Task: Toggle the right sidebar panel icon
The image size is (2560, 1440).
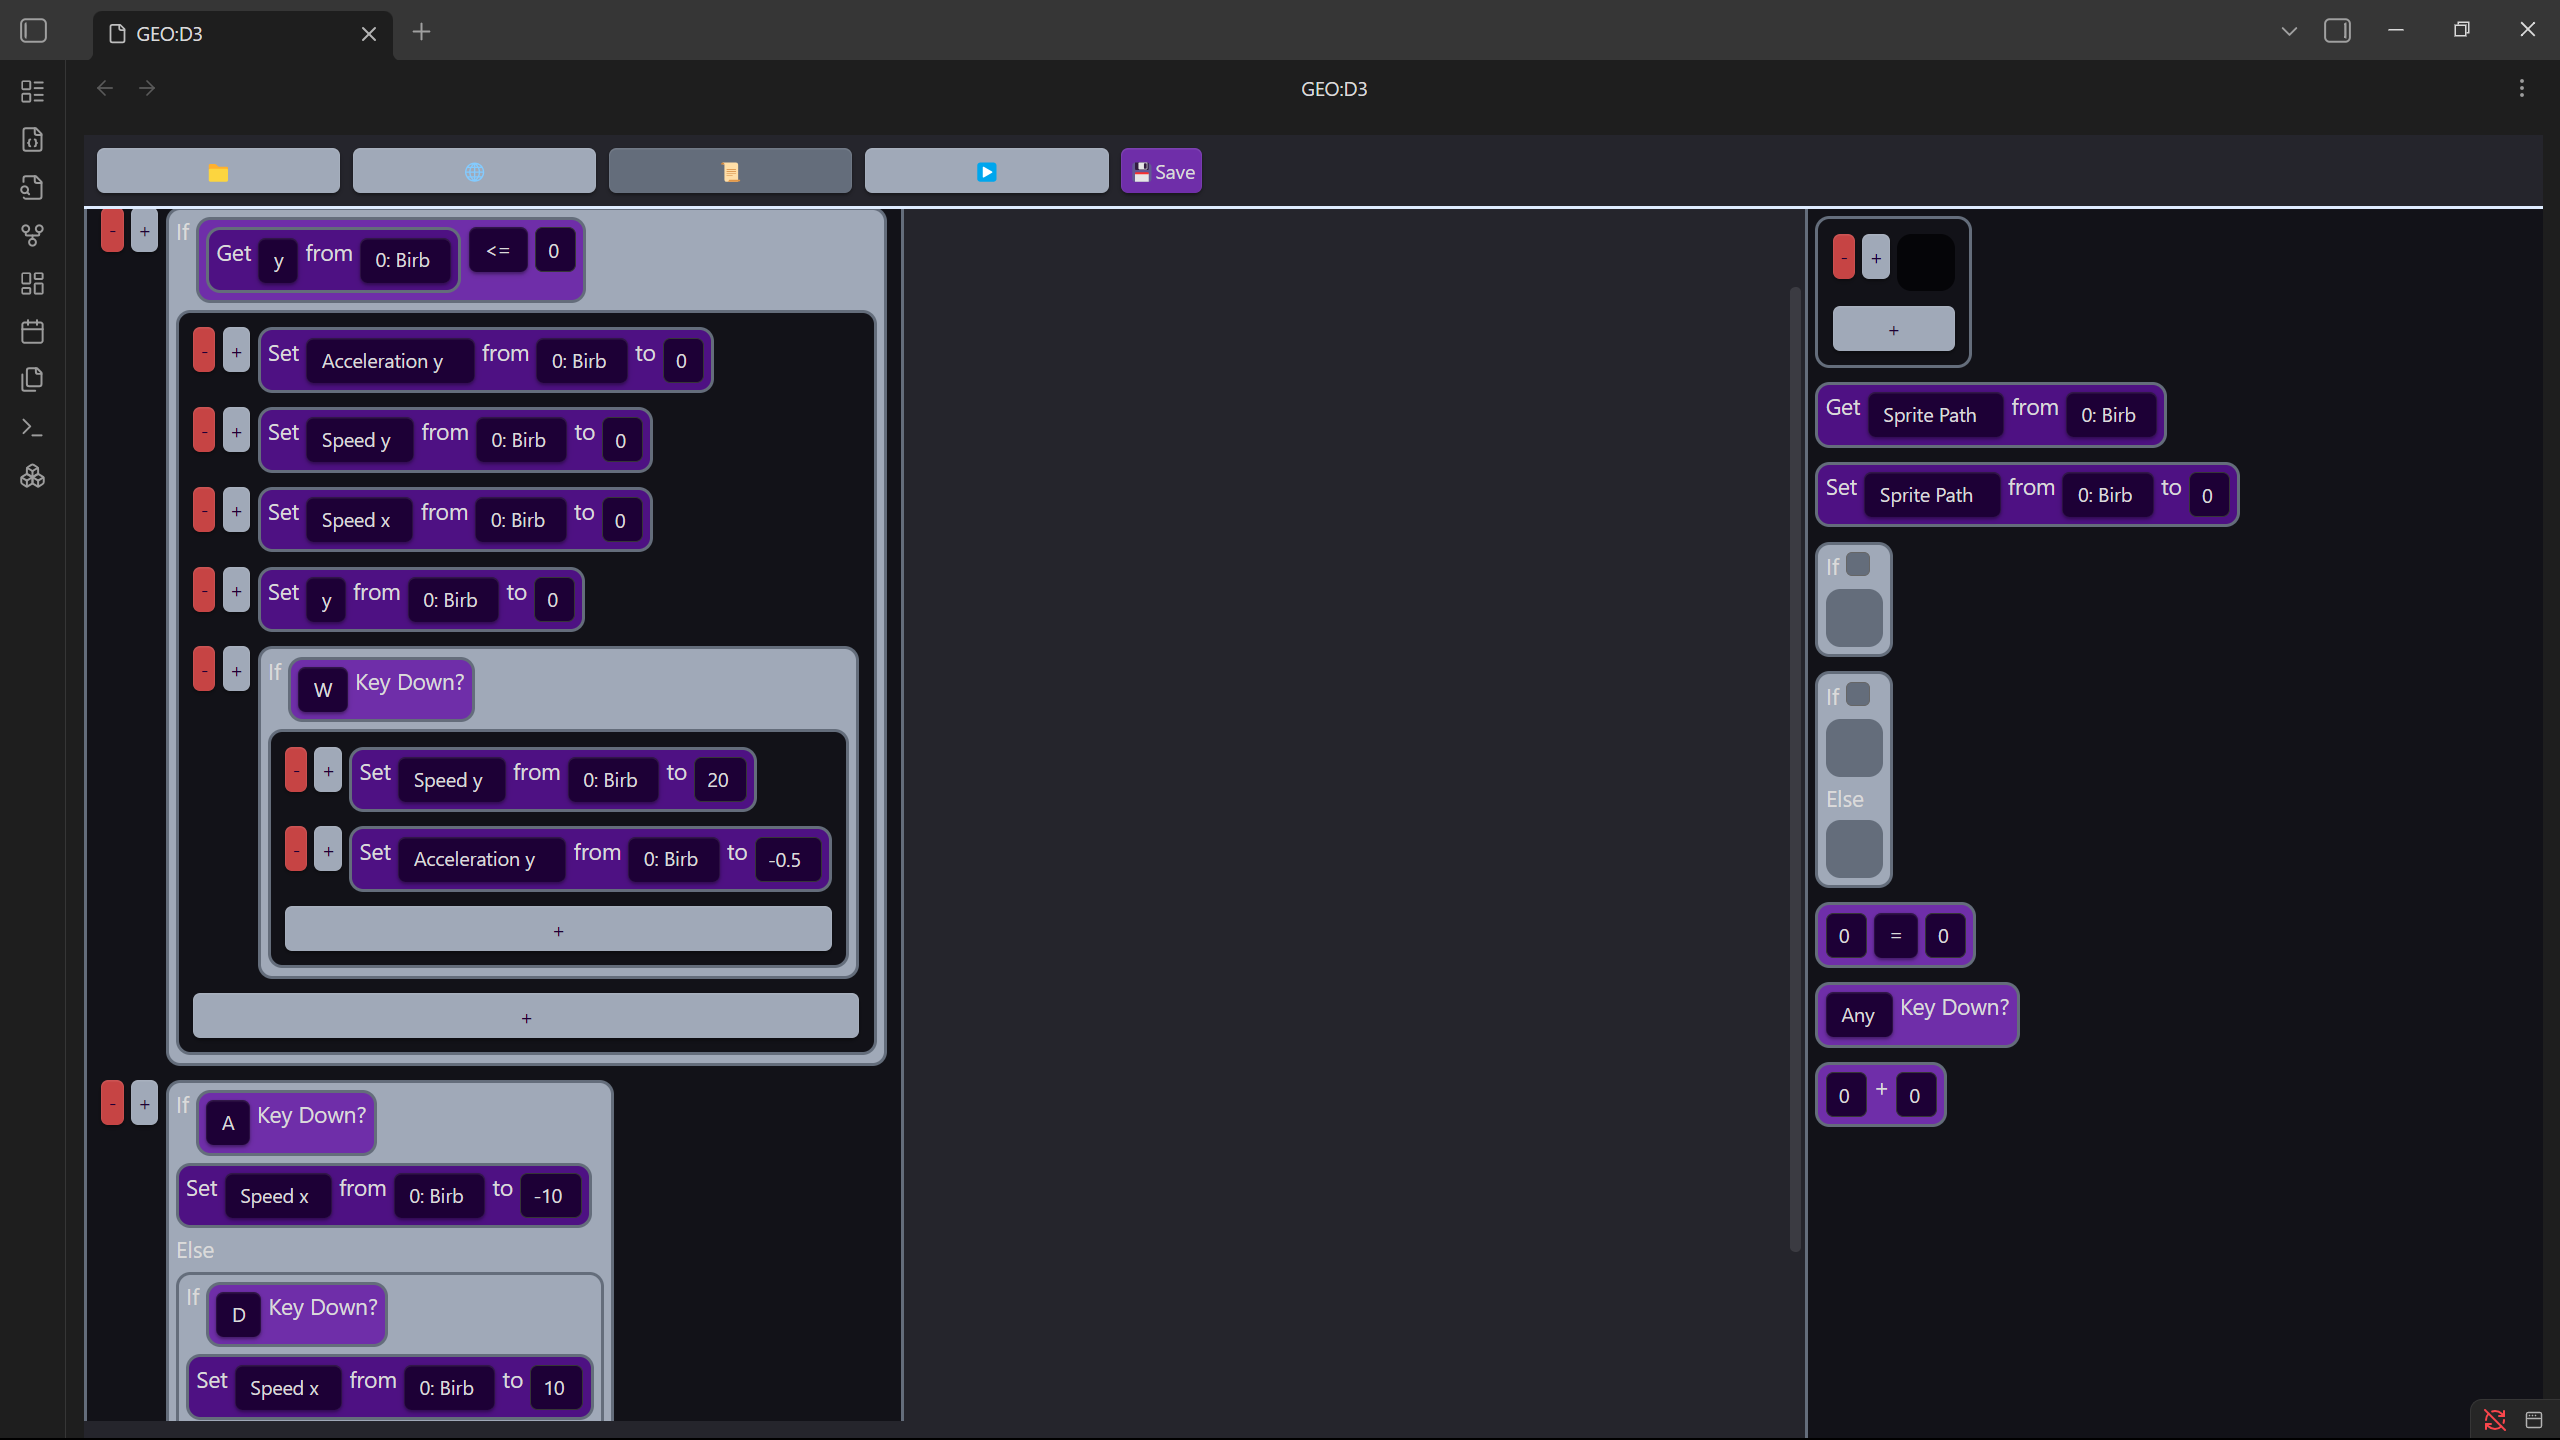Action: (x=2337, y=31)
